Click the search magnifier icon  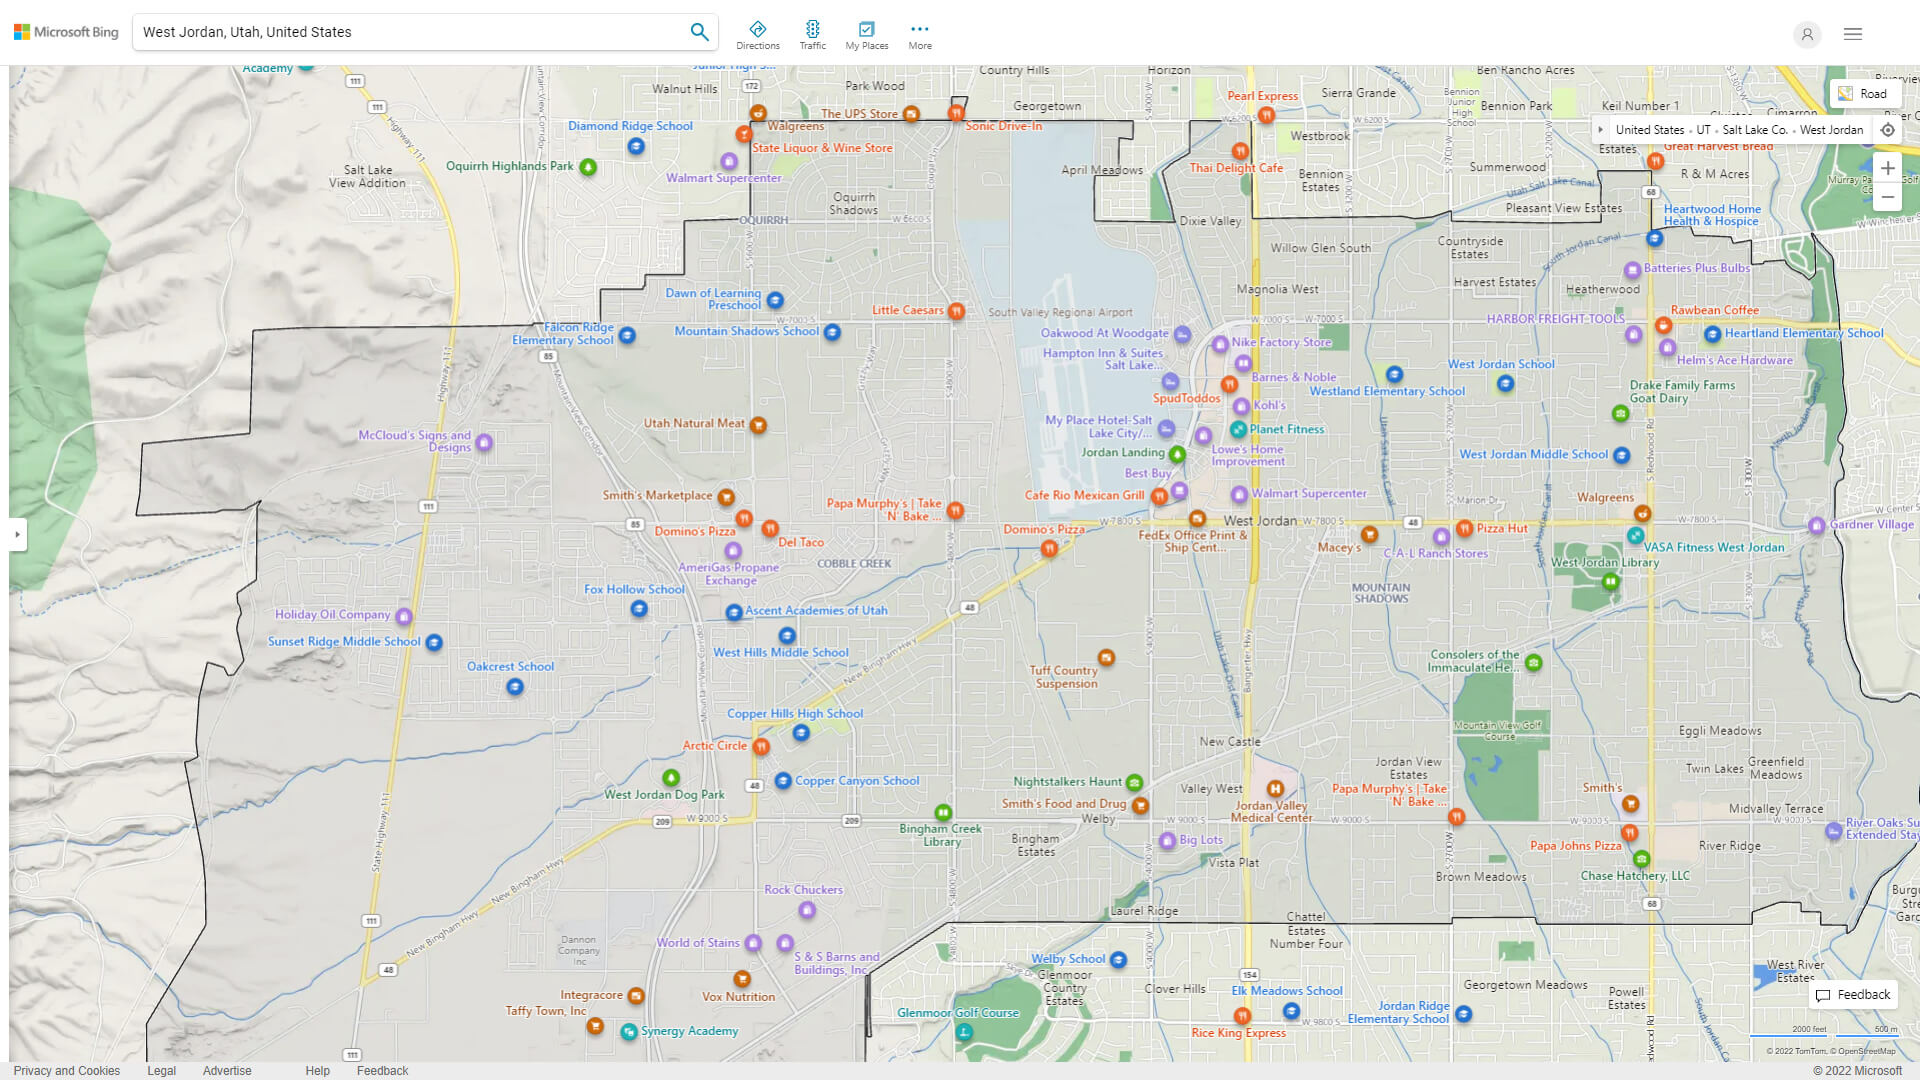pyautogui.click(x=699, y=31)
